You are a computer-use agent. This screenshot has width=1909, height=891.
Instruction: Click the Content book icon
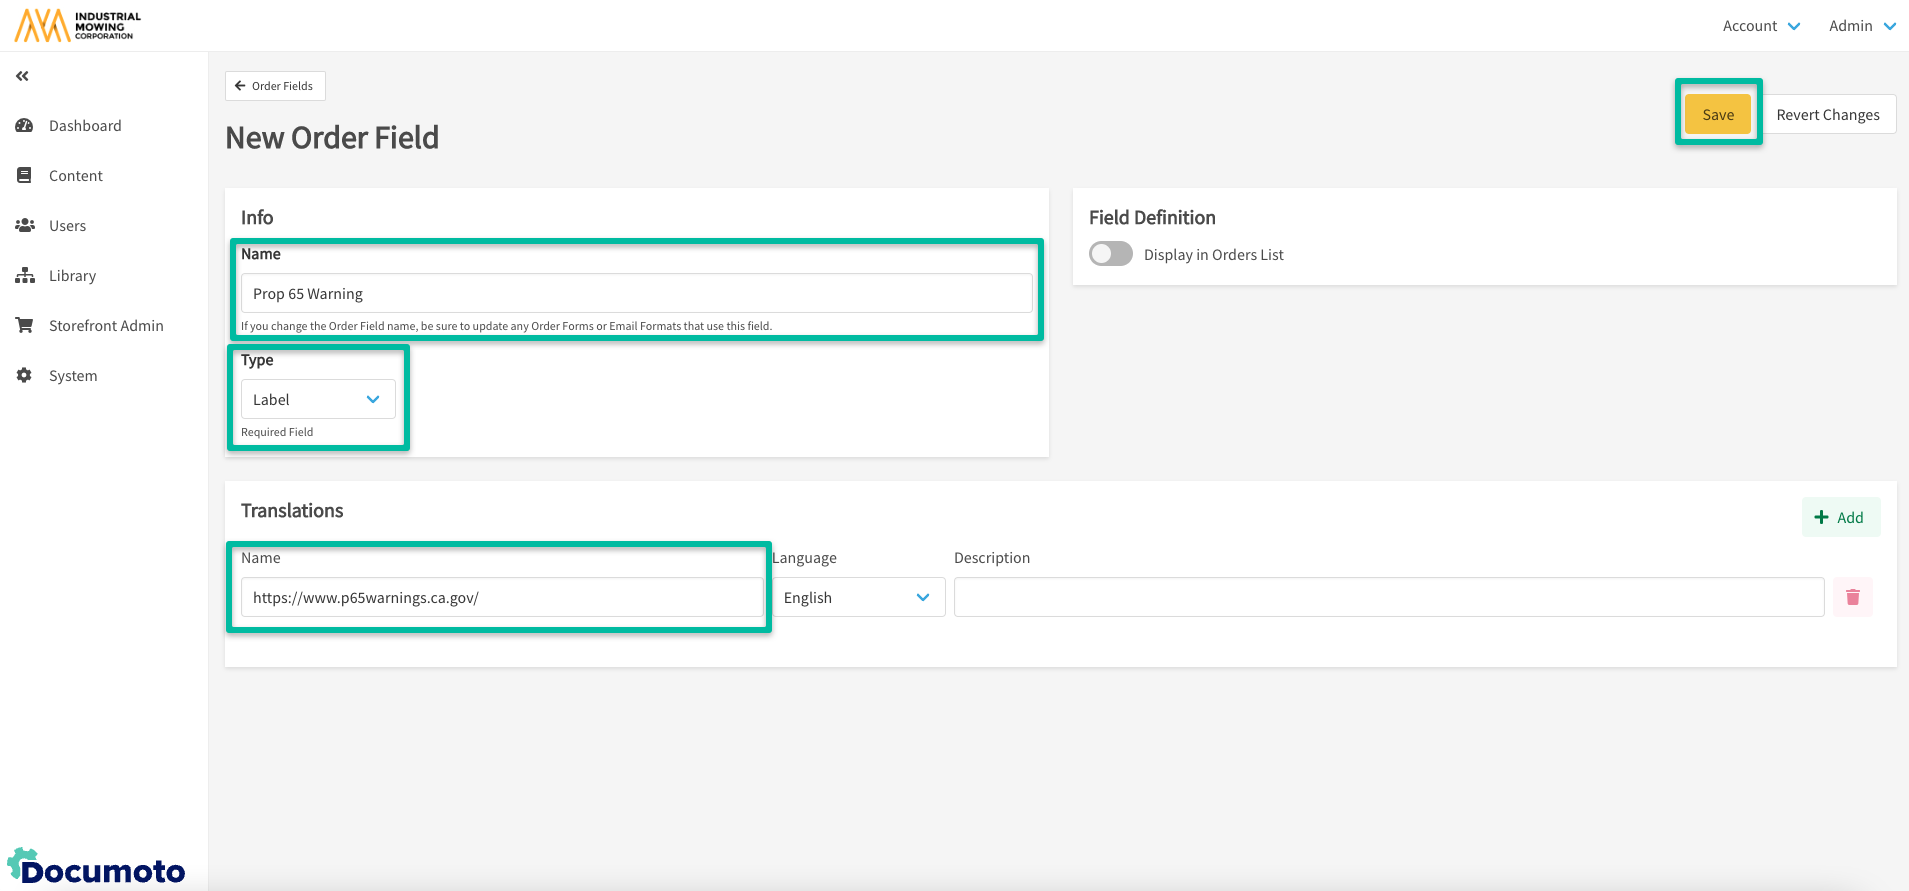point(25,176)
